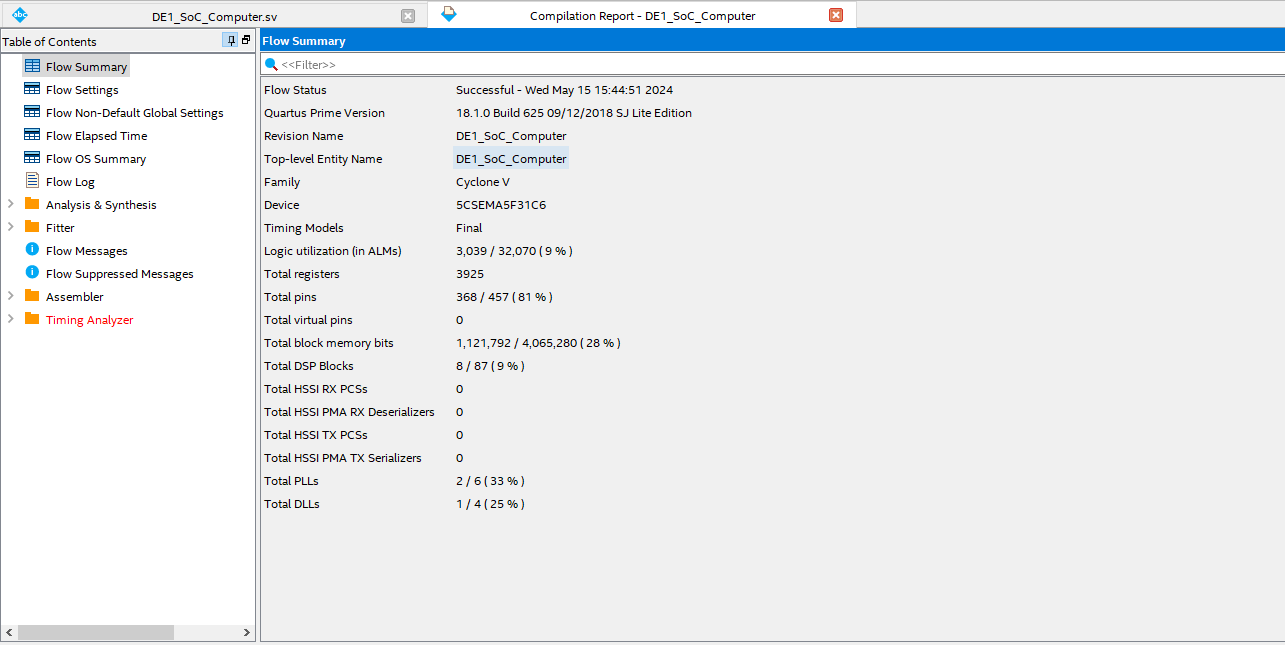Image resolution: width=1285 pixels, height=645 pixels.
Task: Click the 'Total HSSI RX PCSs' row label
Action: coord(315,389)
